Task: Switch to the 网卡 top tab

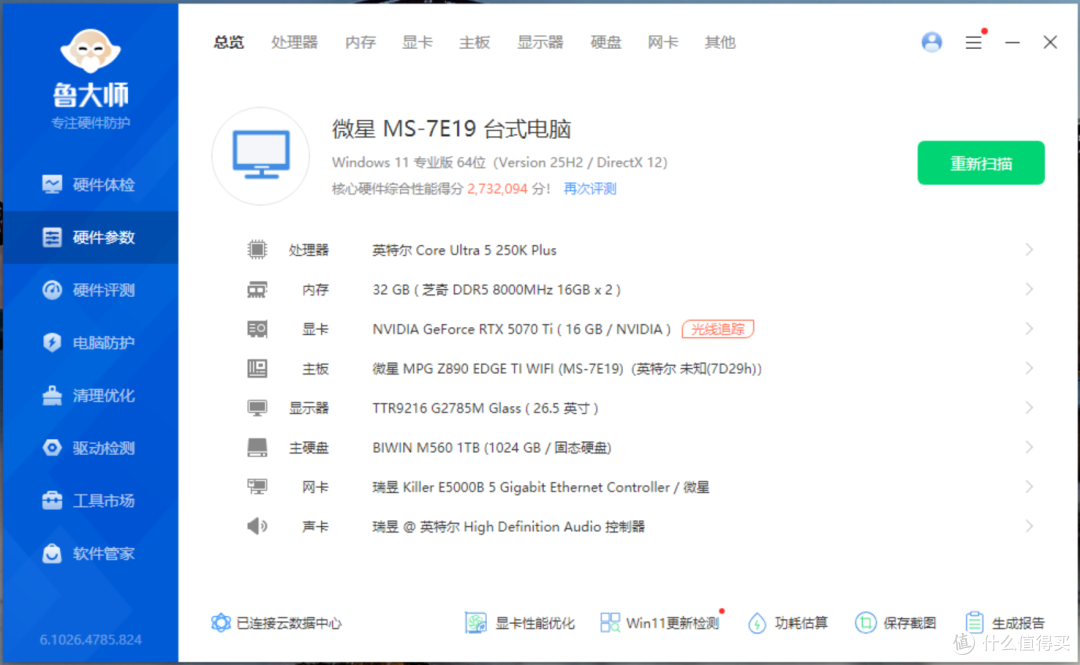Action: pyautogui.click(x=663, y=43)
